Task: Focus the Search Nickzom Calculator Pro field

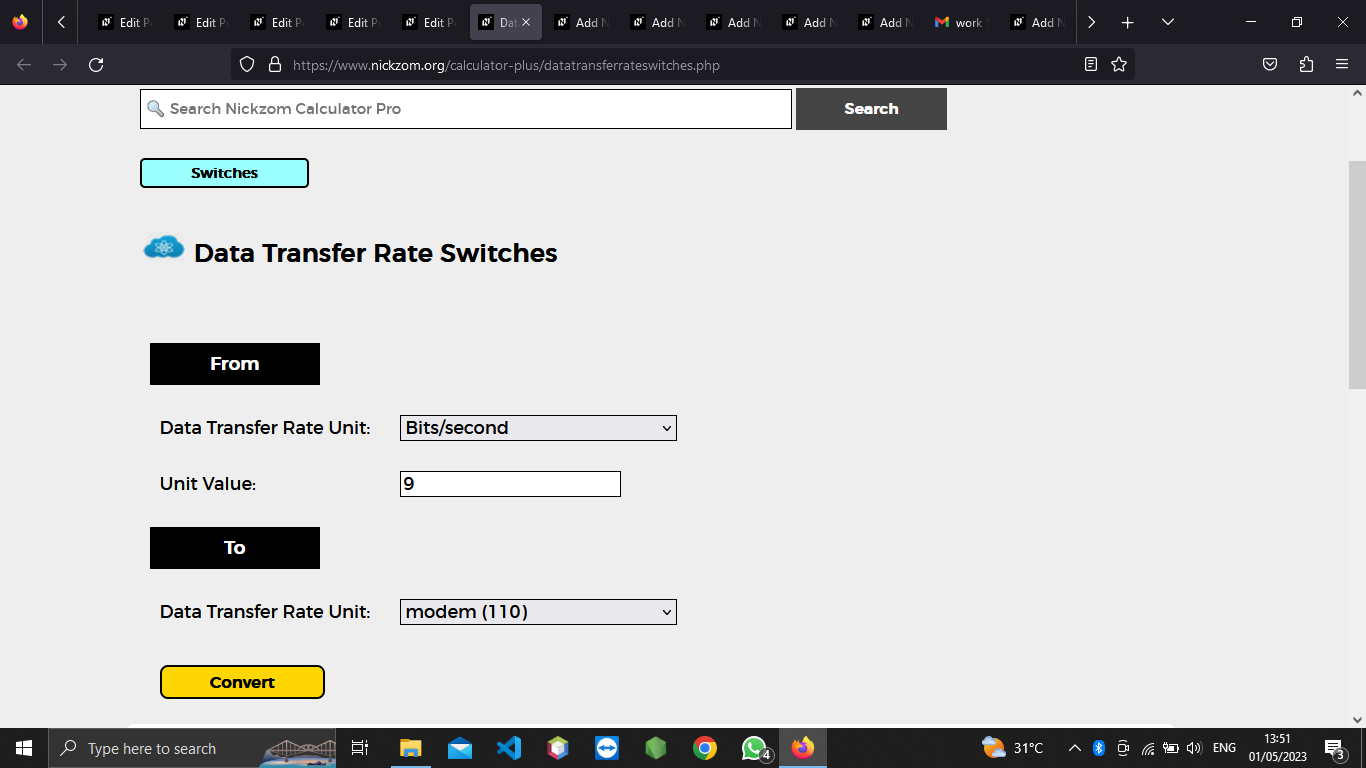Action: coord(466,109)
